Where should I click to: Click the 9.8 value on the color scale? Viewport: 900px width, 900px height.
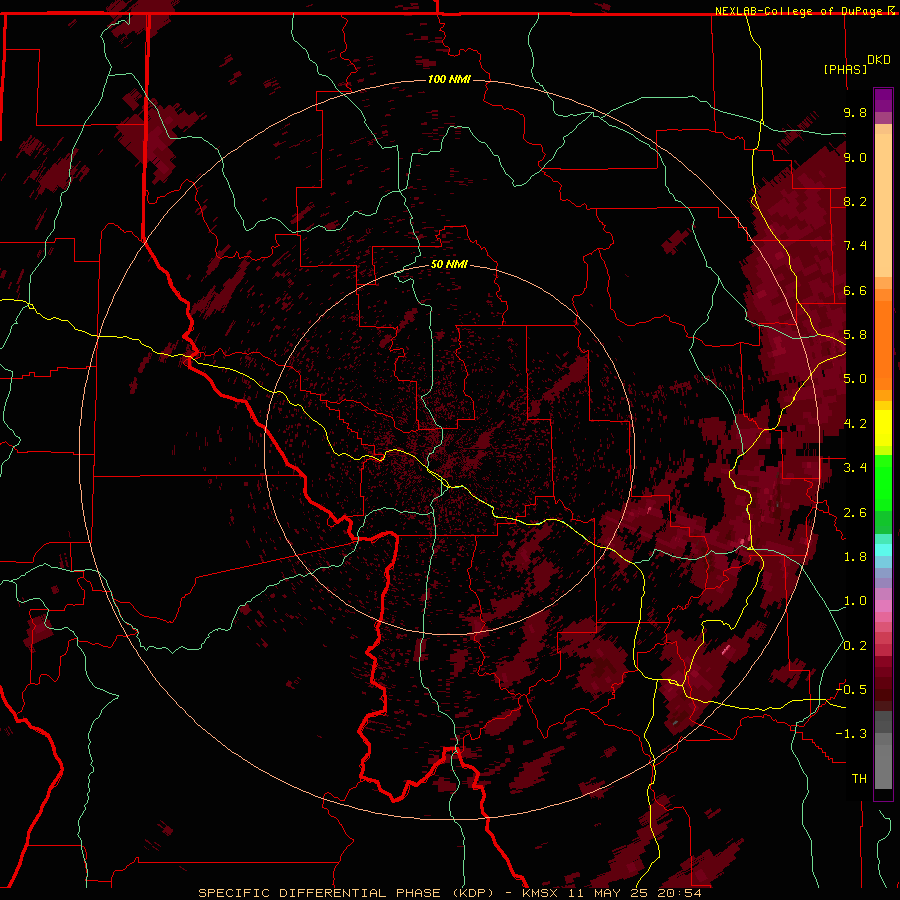pos(855,112)
